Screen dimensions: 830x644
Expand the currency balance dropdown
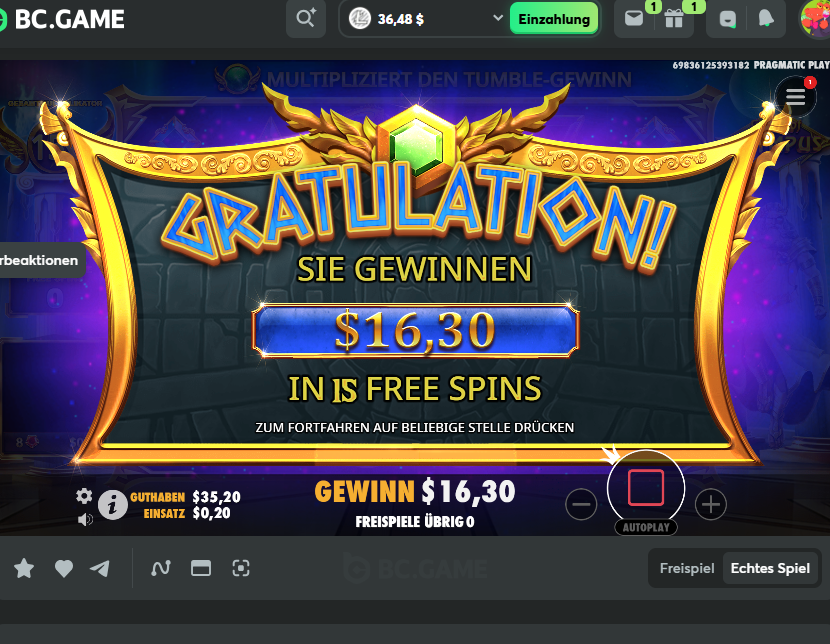pos(498,18)
